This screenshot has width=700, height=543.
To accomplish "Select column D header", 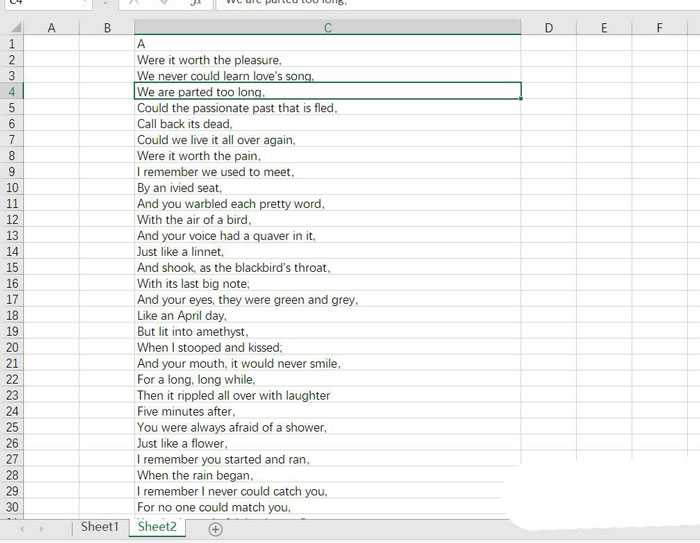I will point(549,28).
